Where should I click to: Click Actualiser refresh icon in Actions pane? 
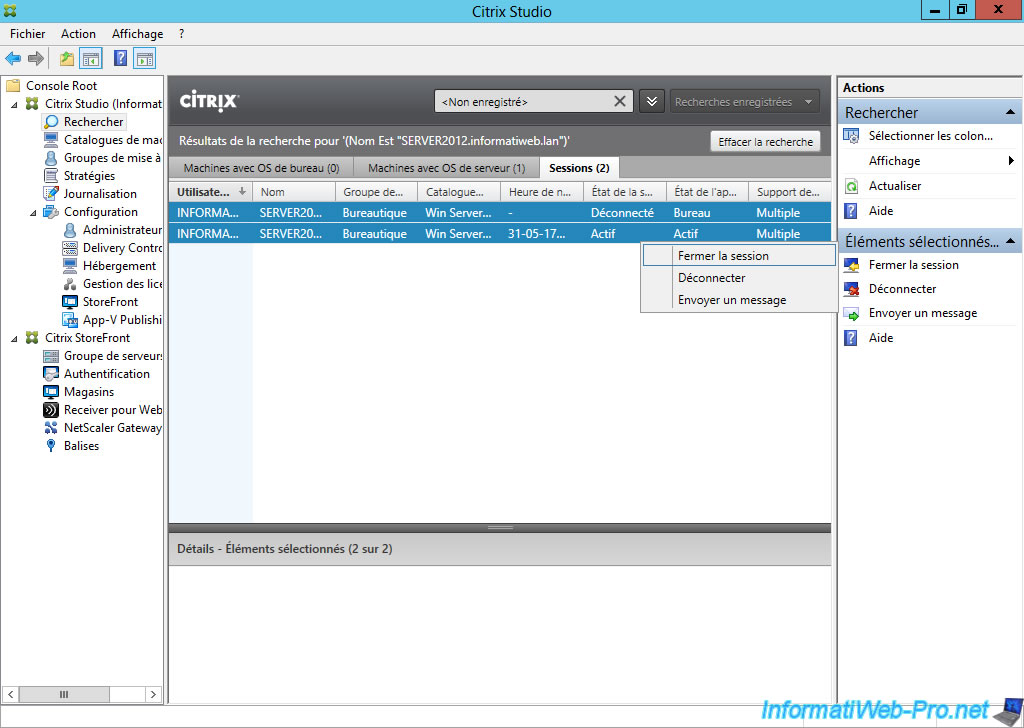point(852,186)
